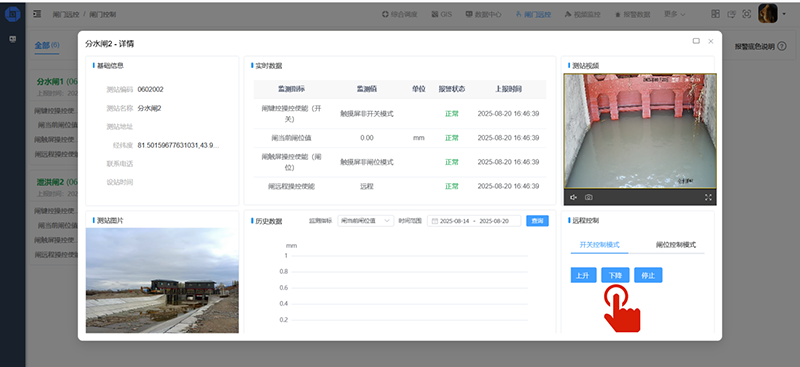Click the 闸远程操控使能 row label
Screen dimensions: 800x367
click(291, 186)
